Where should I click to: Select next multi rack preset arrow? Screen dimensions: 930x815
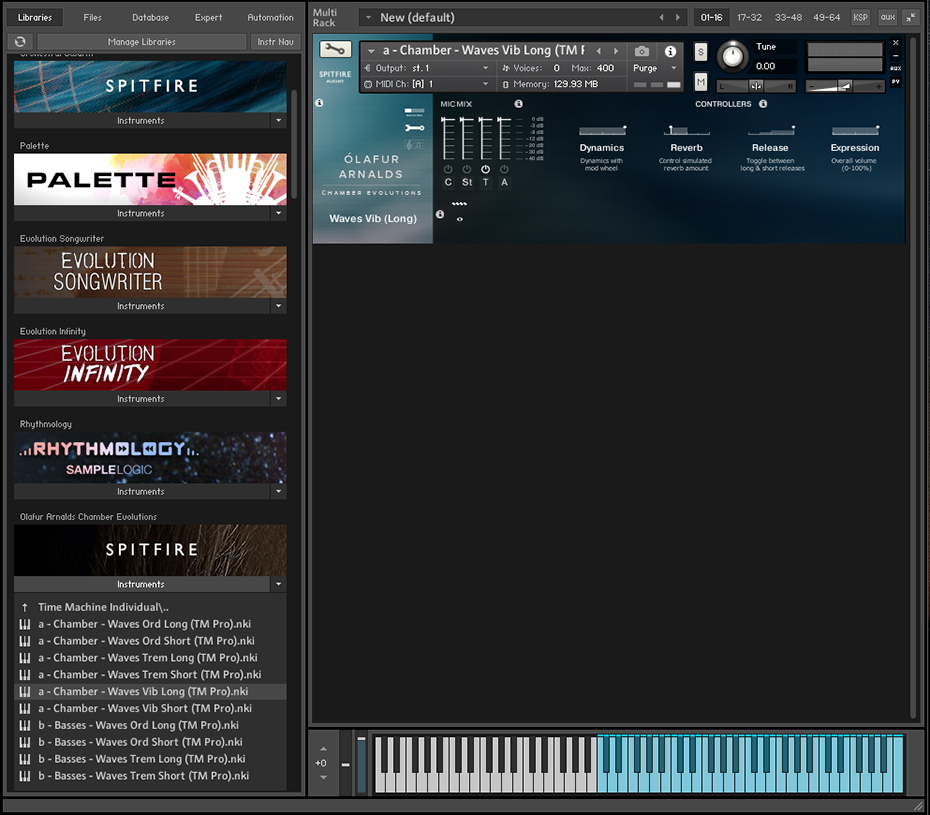[x=678, y=18]
